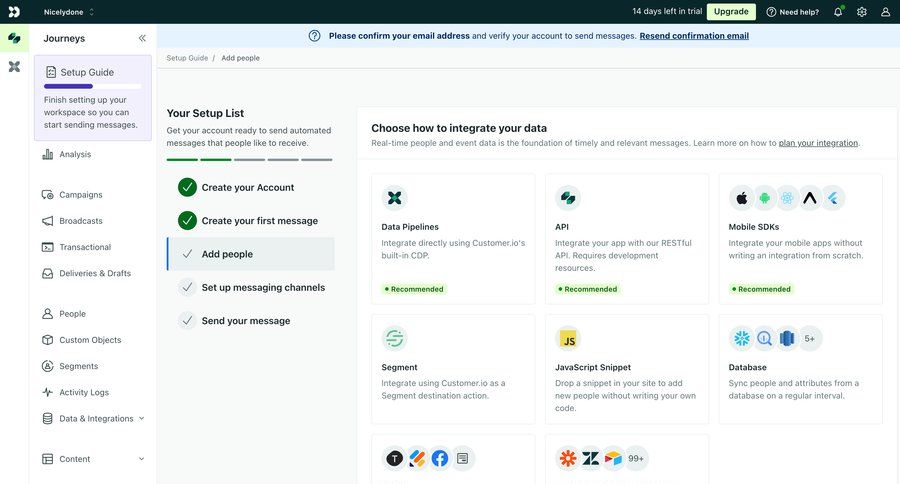Expand the Content menu chevron
The height and width of the screenshot is (484, 900).
coord(142,459)
